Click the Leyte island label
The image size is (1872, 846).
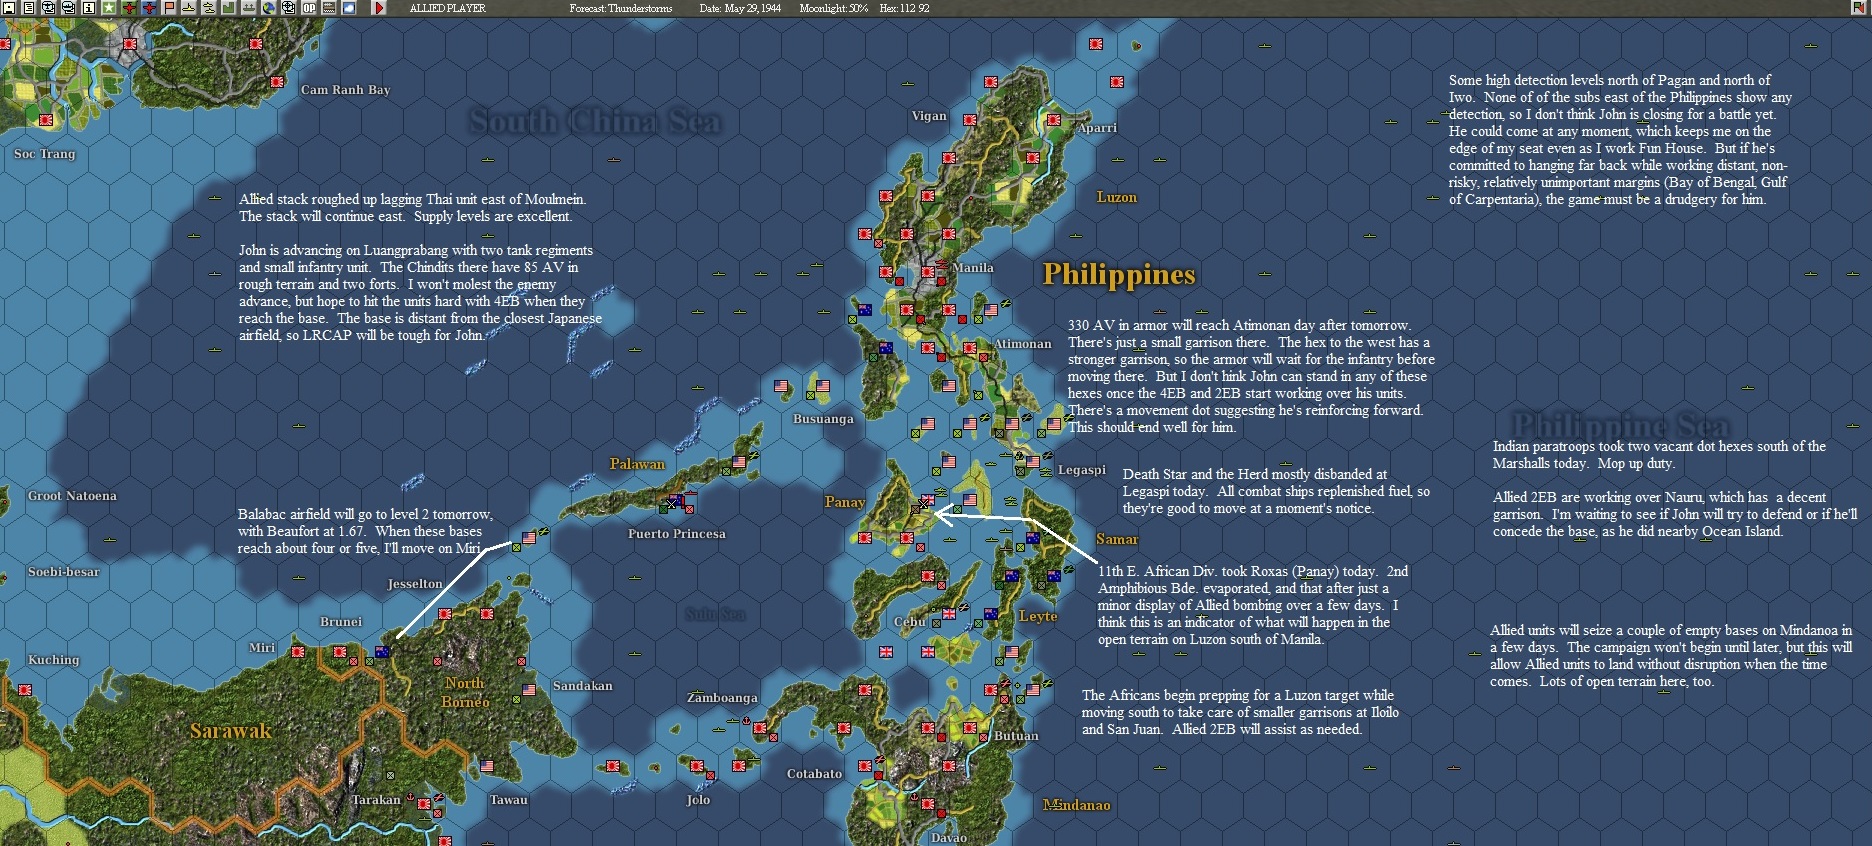tap(1038, 616)
